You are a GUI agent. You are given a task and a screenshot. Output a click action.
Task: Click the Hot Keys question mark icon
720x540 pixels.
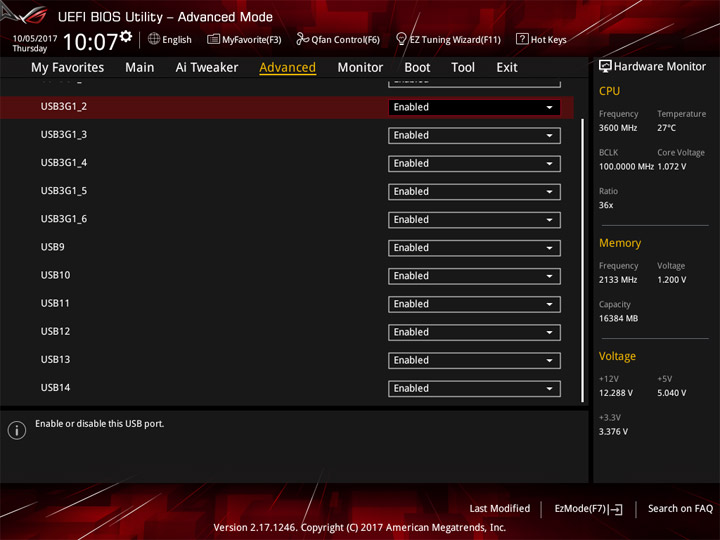tap(522, 39)
